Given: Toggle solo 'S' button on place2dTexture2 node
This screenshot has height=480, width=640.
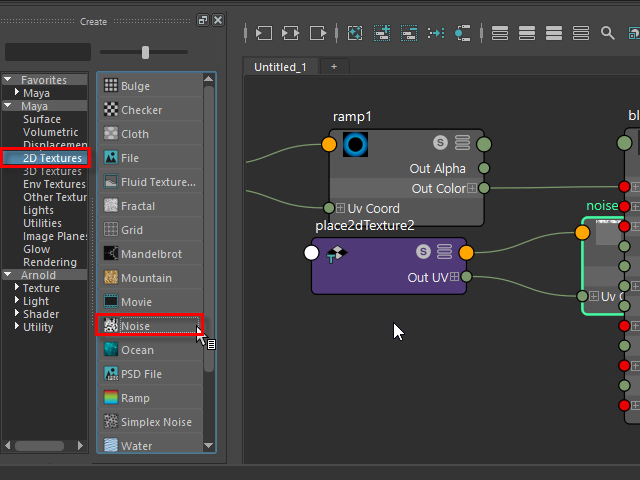Looking at the screenshot, I should point(423,252).
